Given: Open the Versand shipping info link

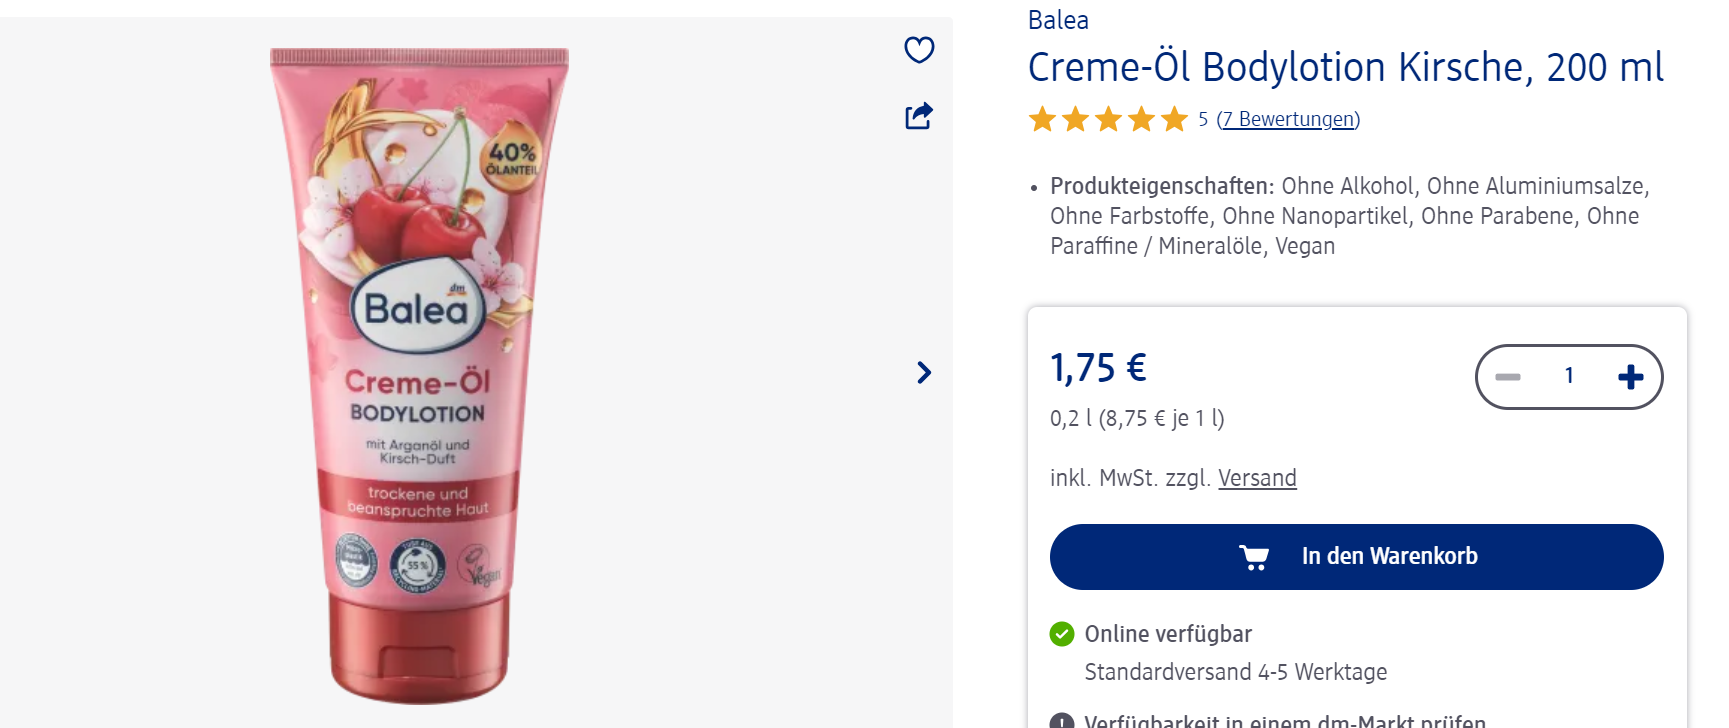Looking at the screenshot, I should click(x=1257, y=478).
